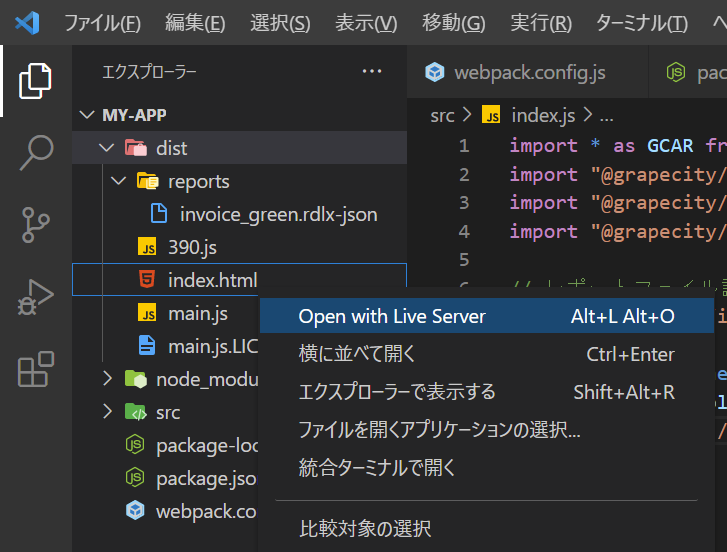The image size is (727, 552).
Task: Collapse the reports folder chevron
Action: pyautogui.click(x=119, y=181)
